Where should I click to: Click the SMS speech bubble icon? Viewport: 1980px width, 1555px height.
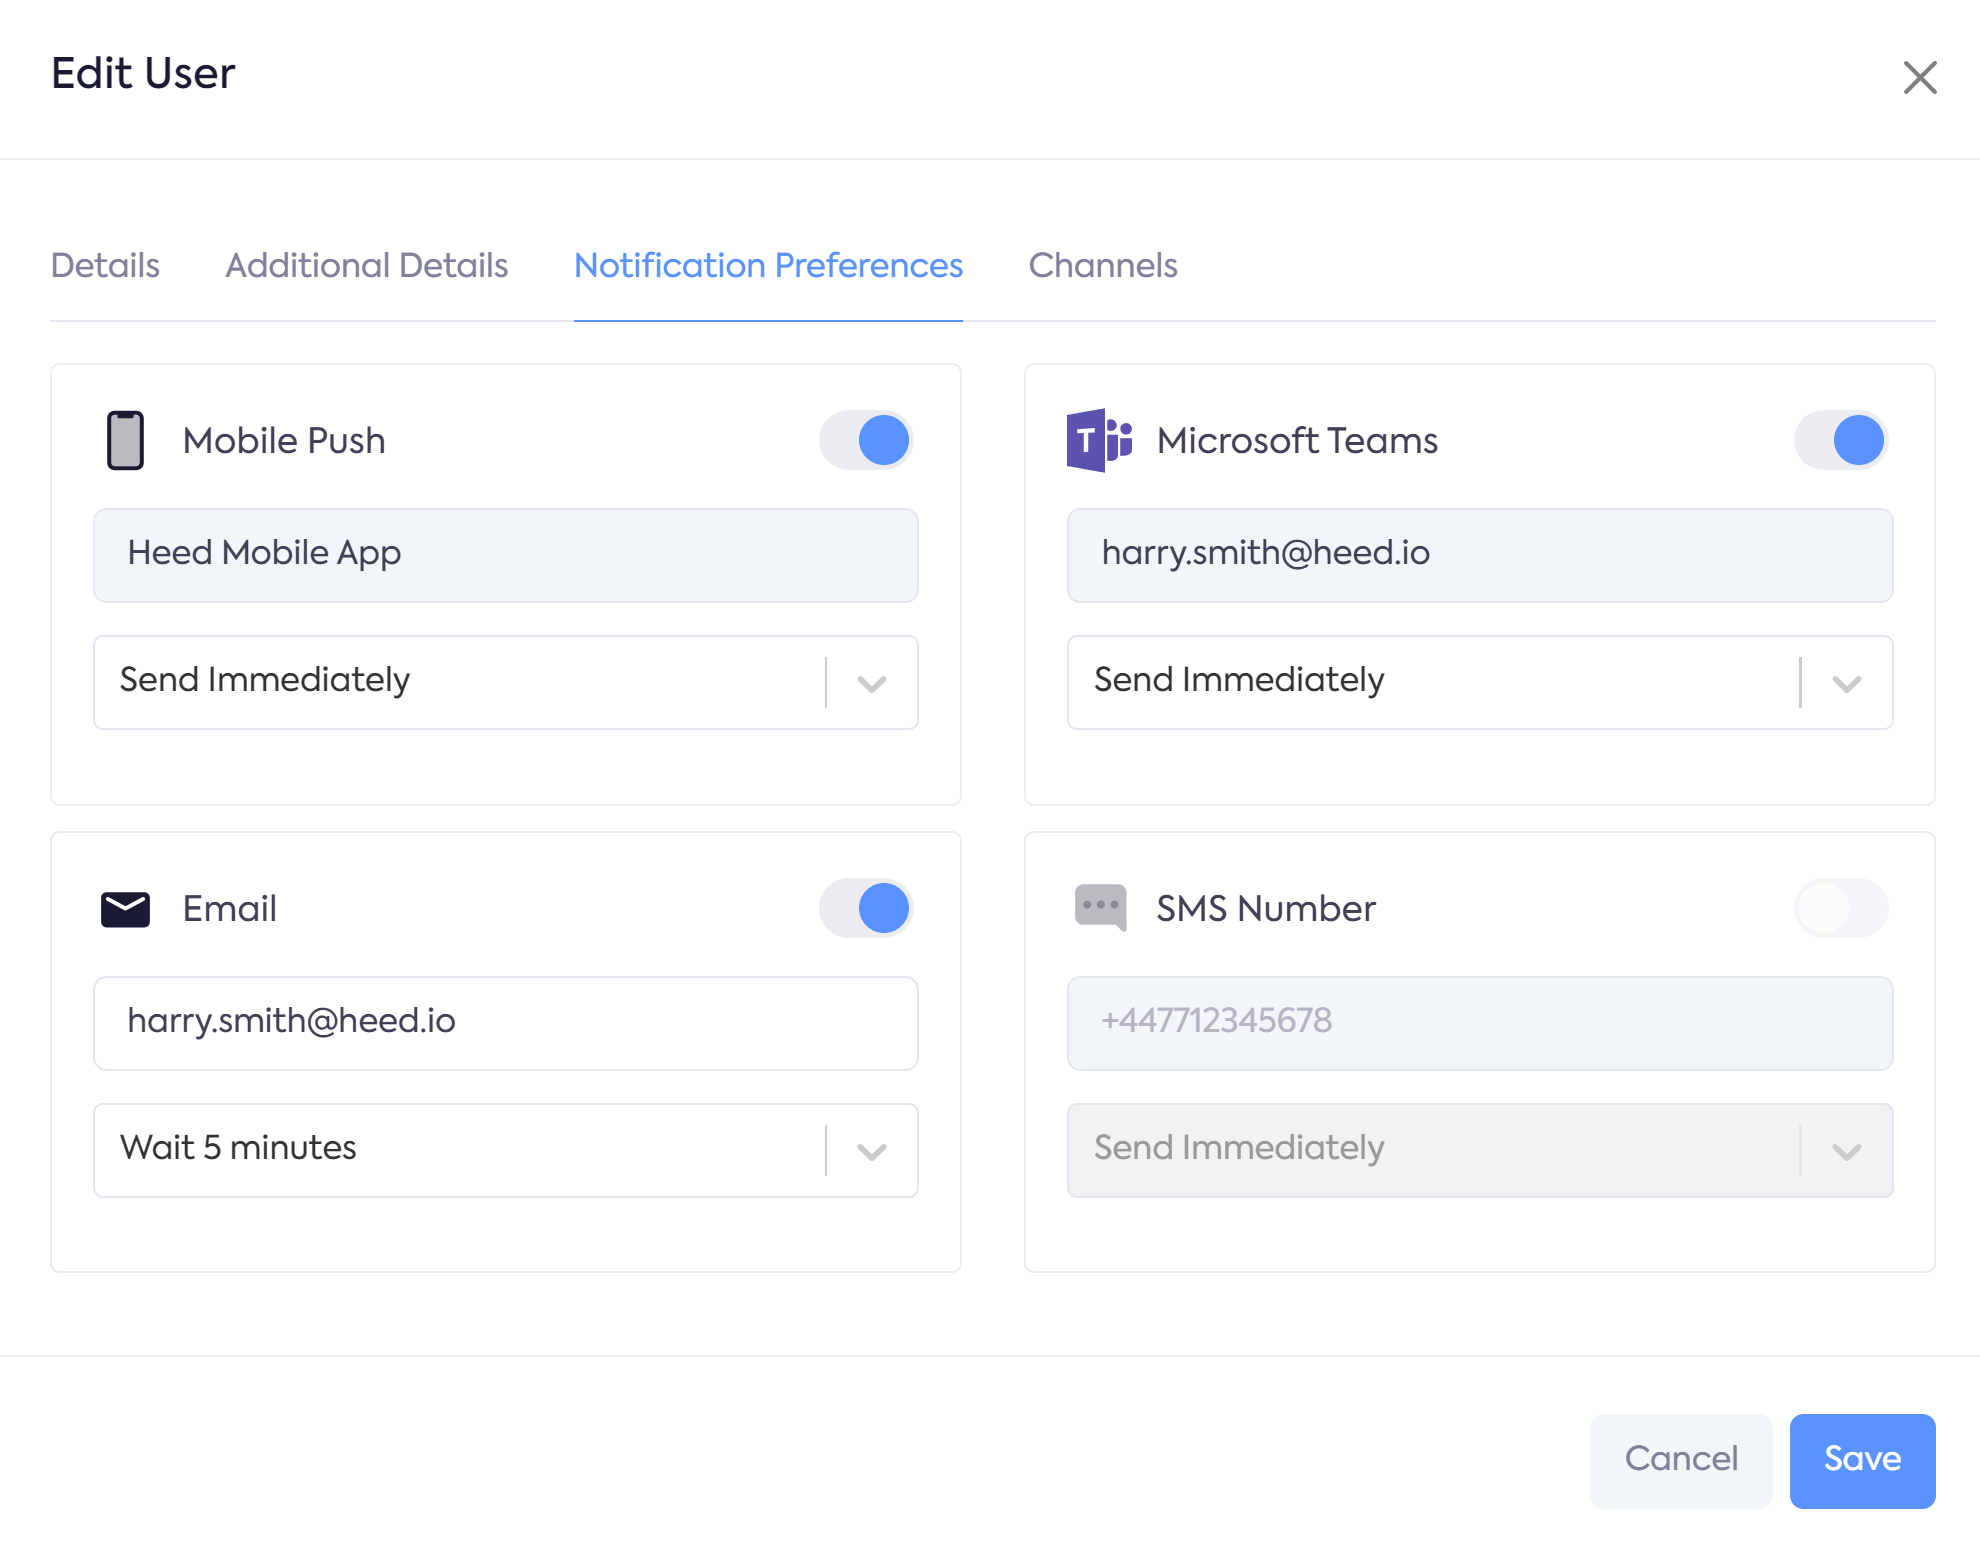1100,907
